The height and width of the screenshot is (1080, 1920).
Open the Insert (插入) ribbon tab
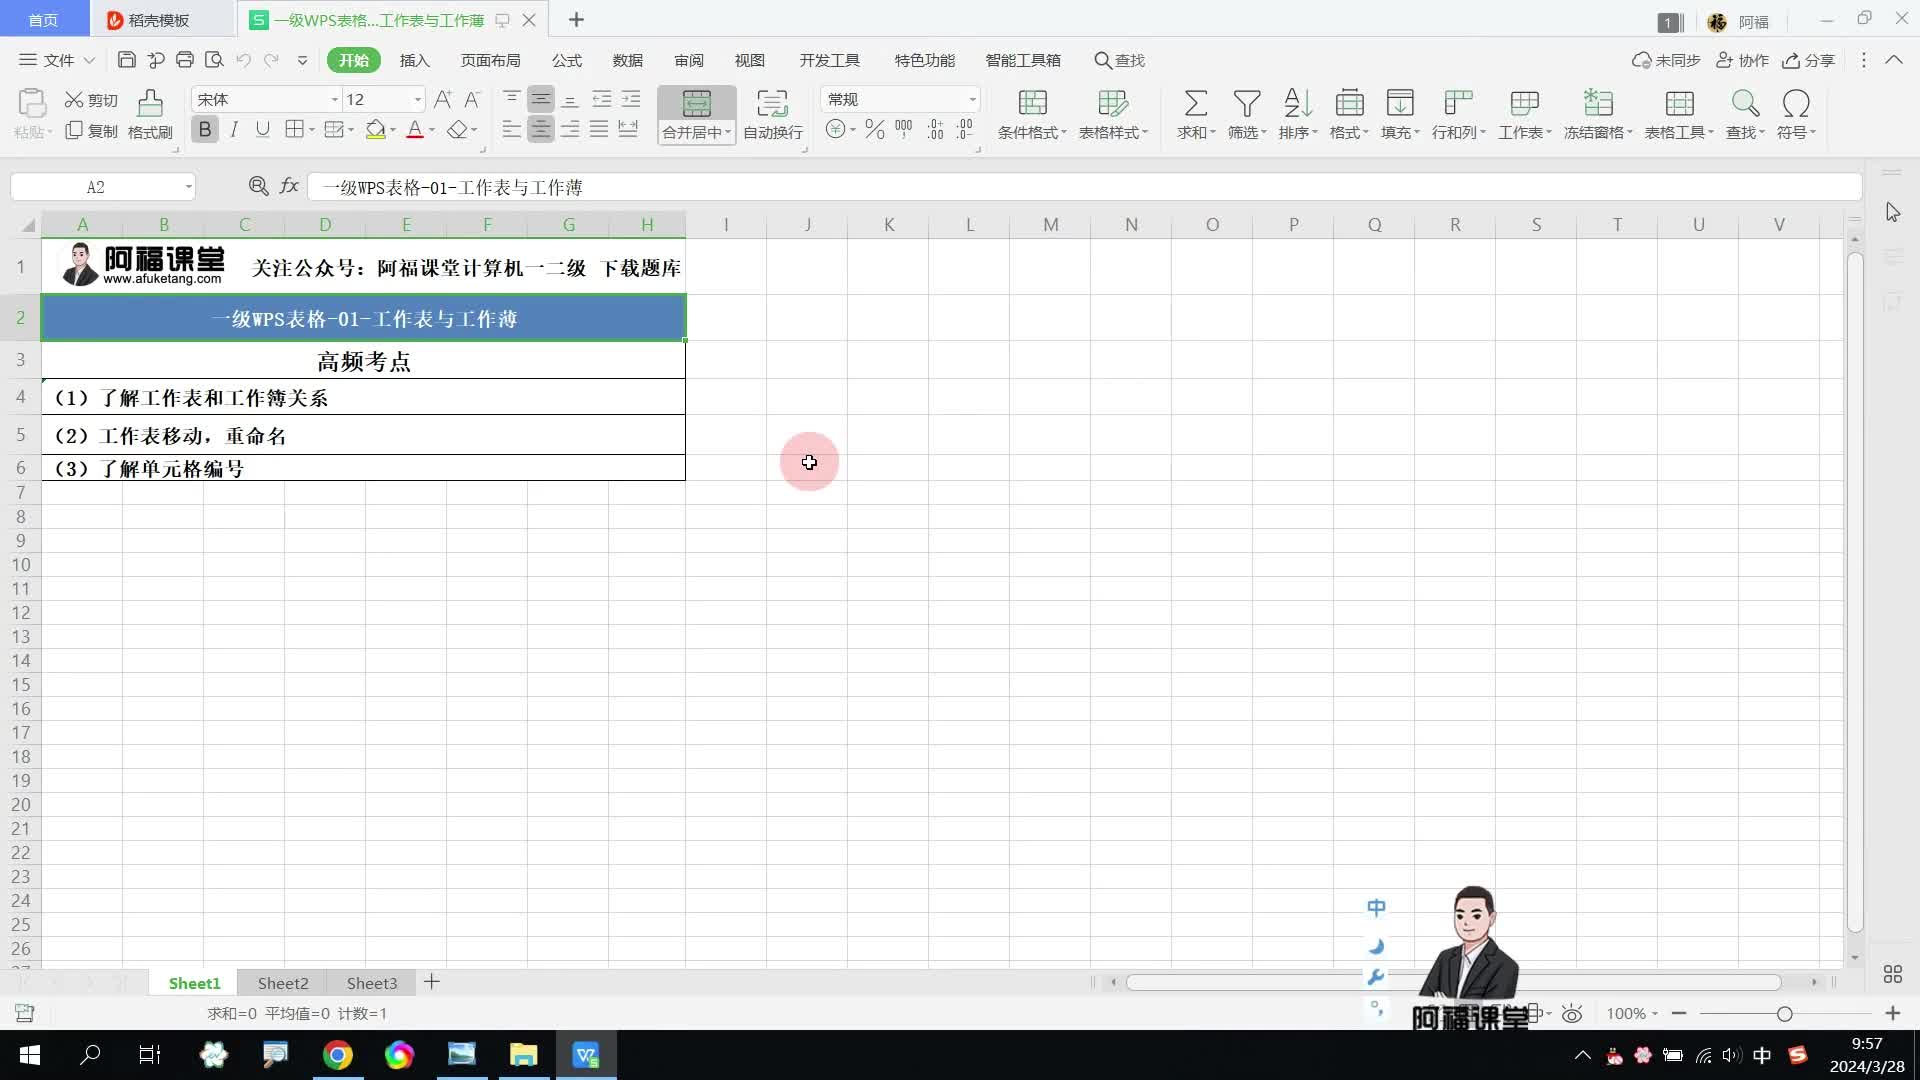tap(414, 60)
